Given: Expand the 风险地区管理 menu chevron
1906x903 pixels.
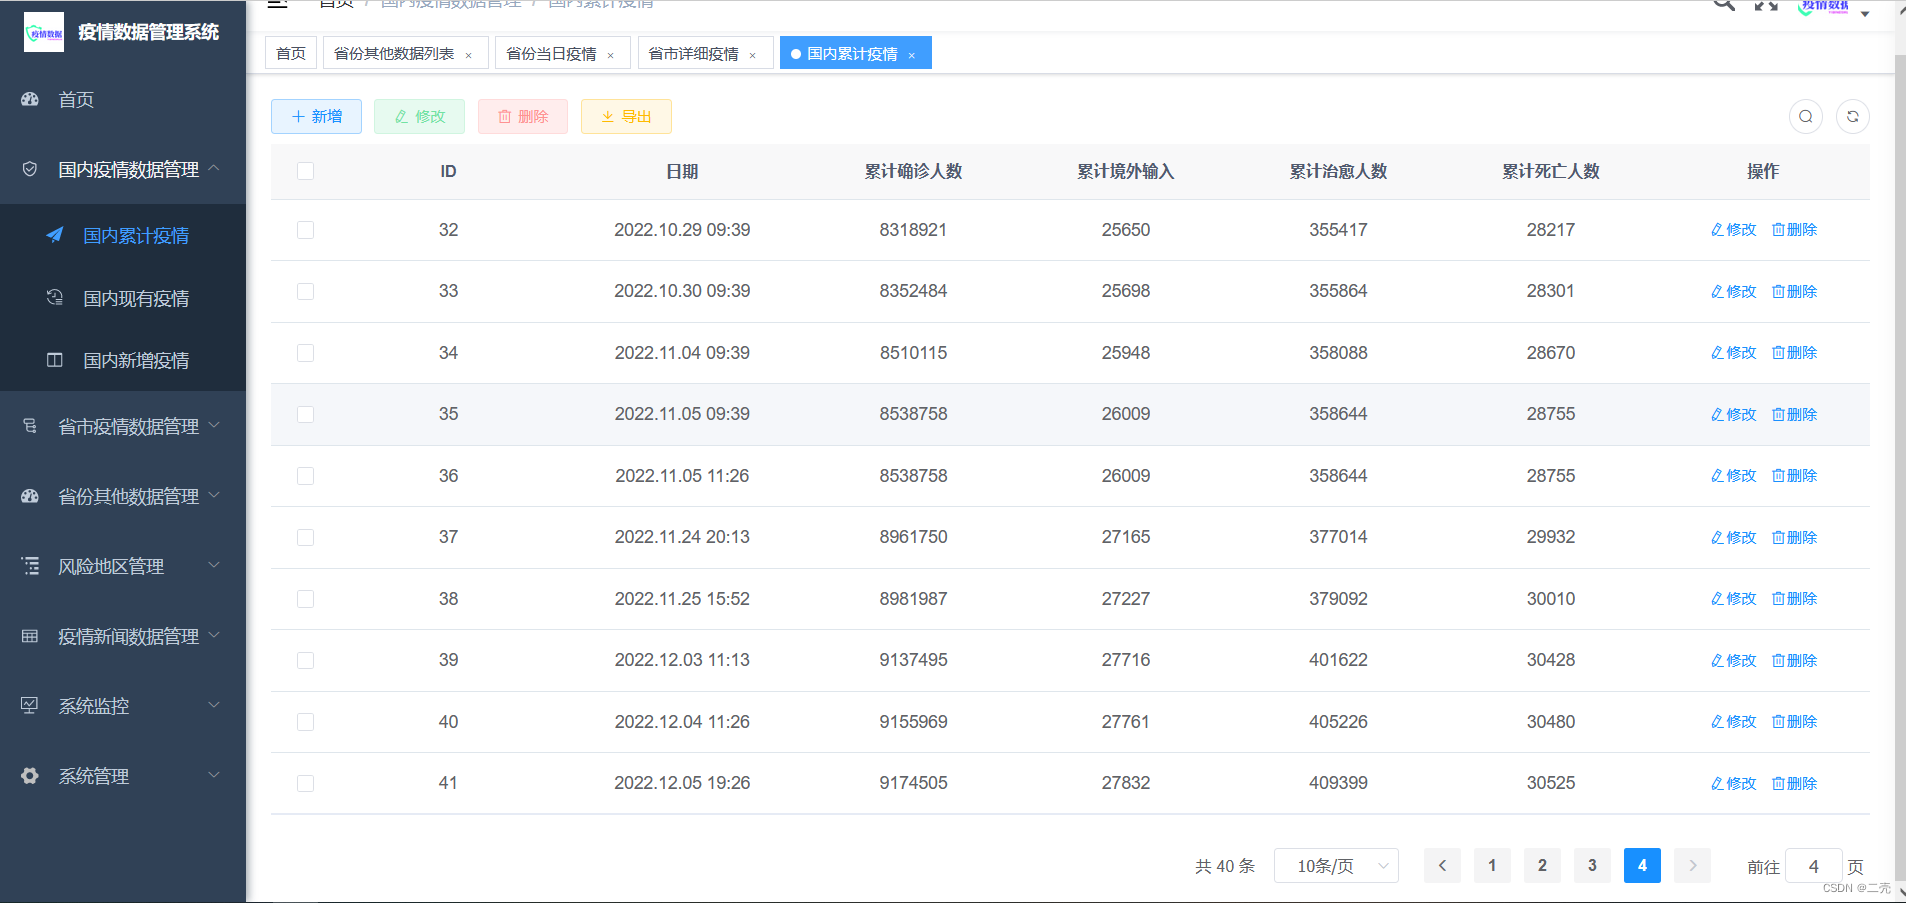Looking at the screenshot, I should (214, 565).
